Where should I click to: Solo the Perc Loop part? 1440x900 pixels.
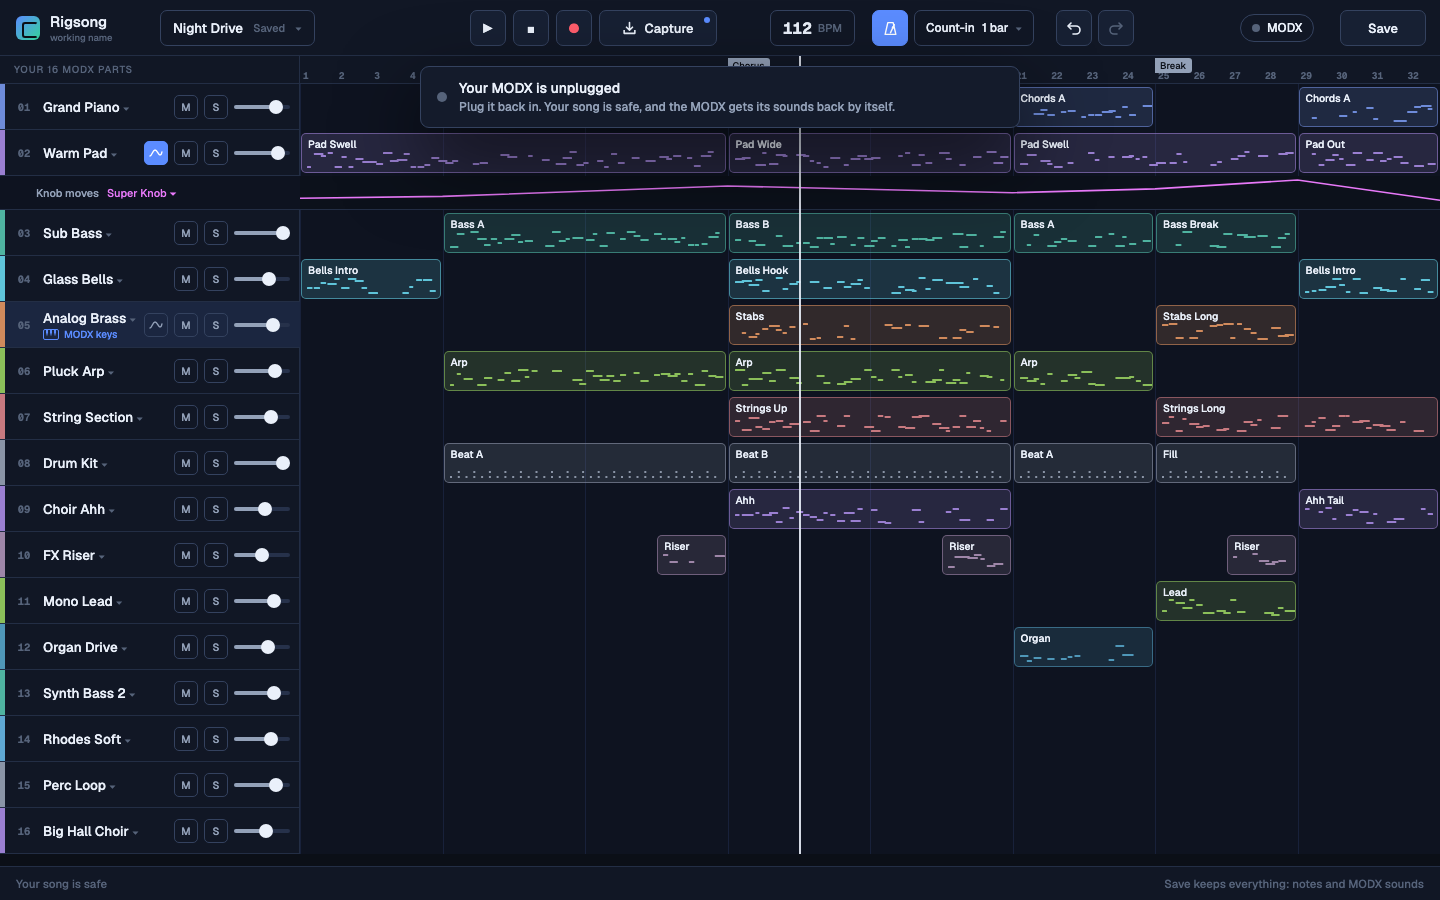[x=216, y=785]
